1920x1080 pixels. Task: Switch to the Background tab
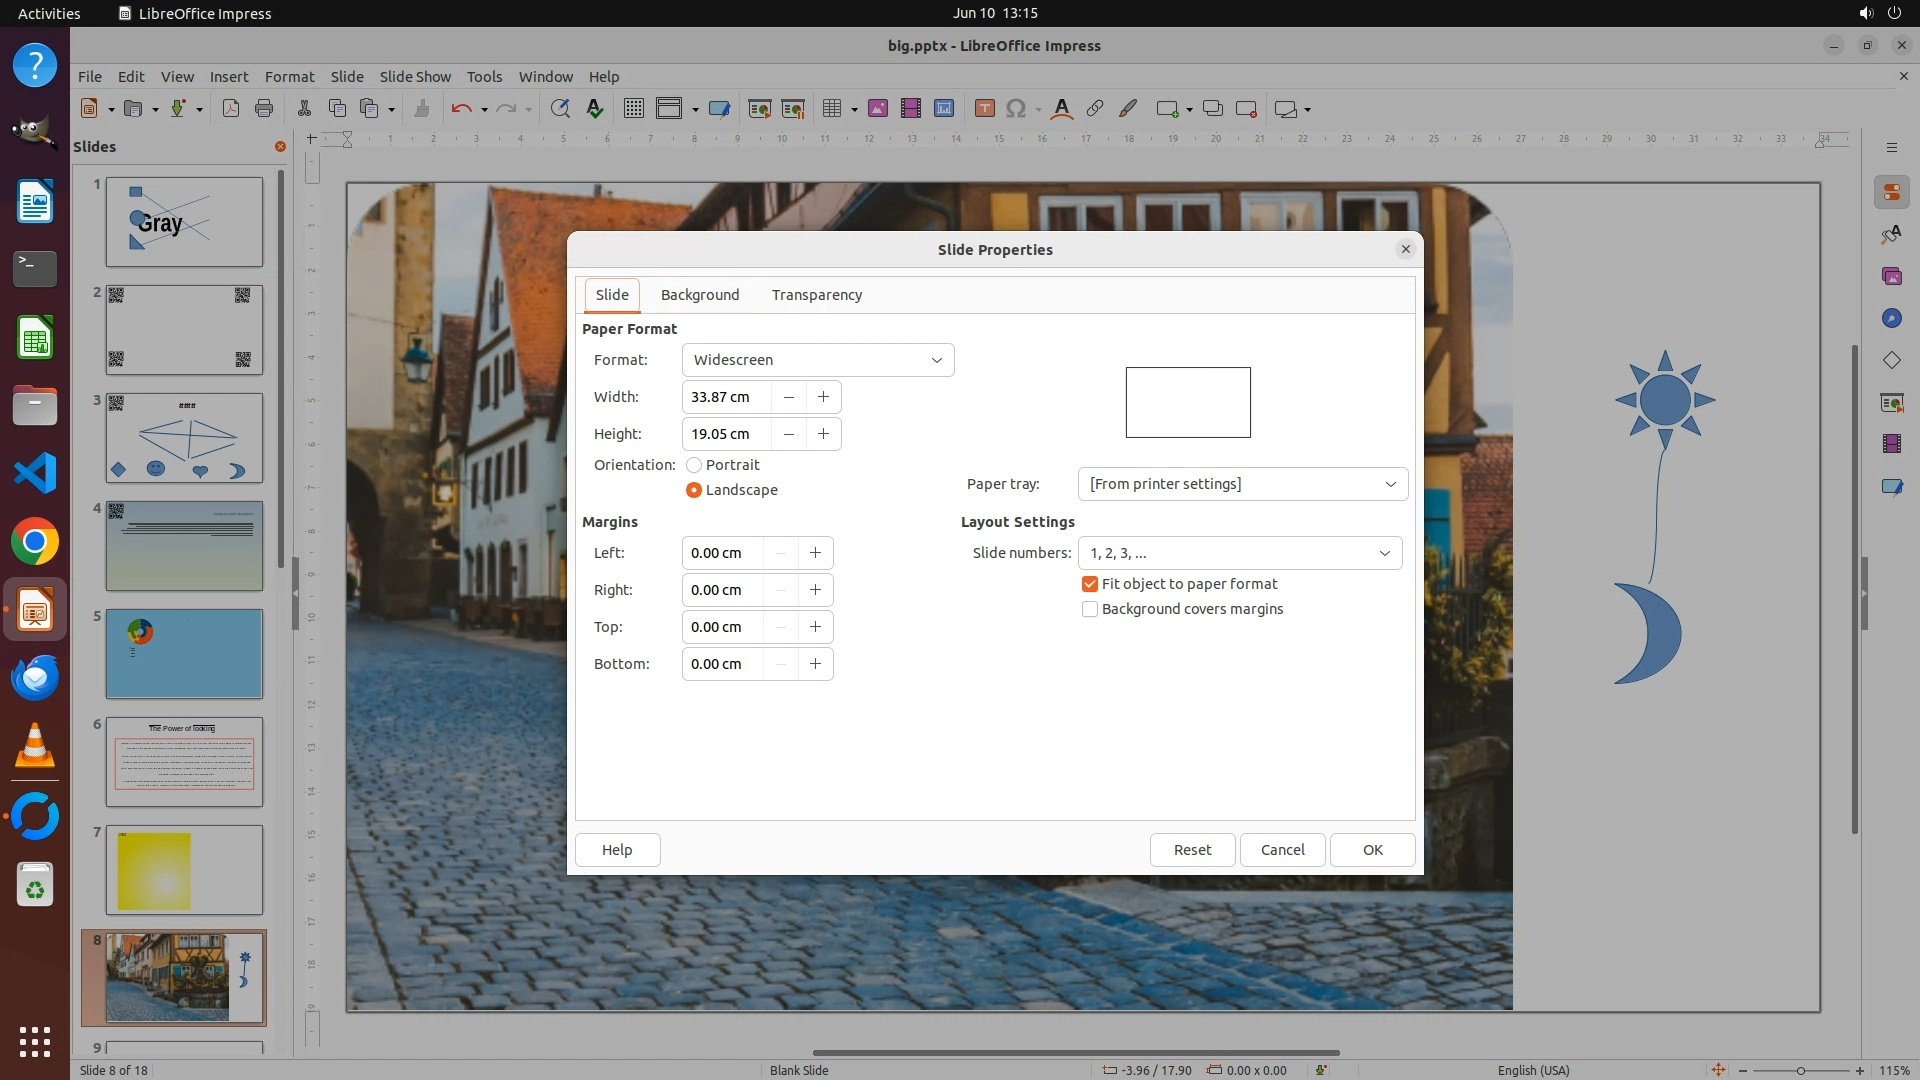point(699,295)
